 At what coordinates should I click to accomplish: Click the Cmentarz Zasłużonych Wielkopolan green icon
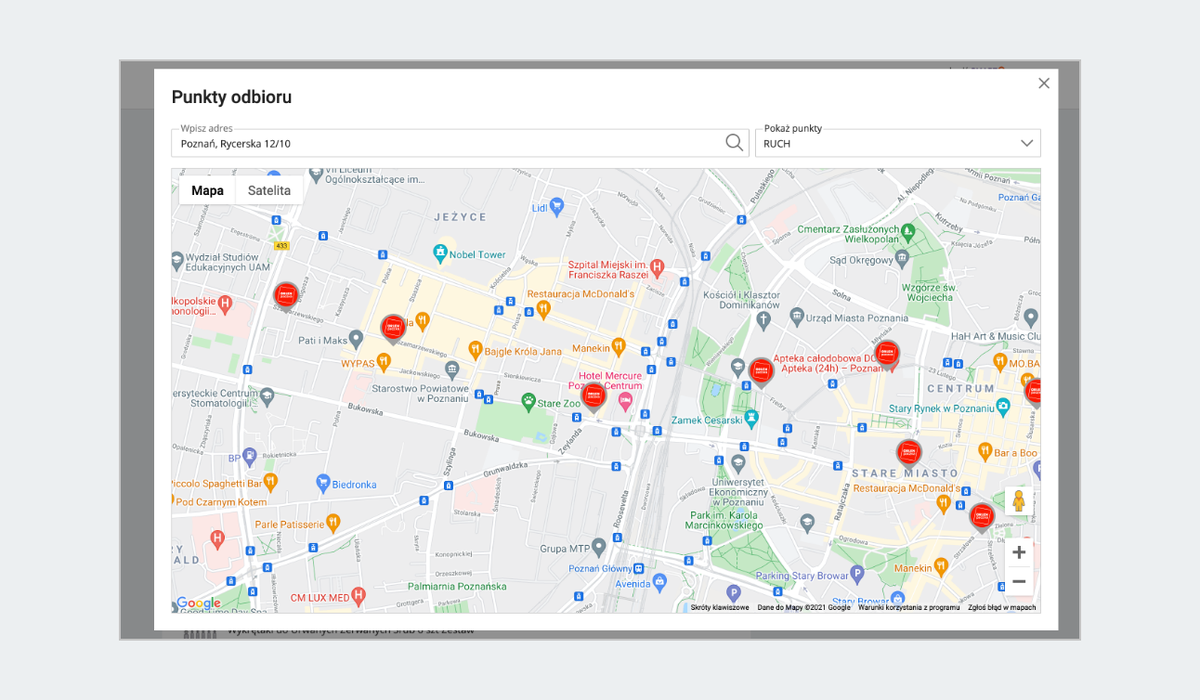[908, 232]
